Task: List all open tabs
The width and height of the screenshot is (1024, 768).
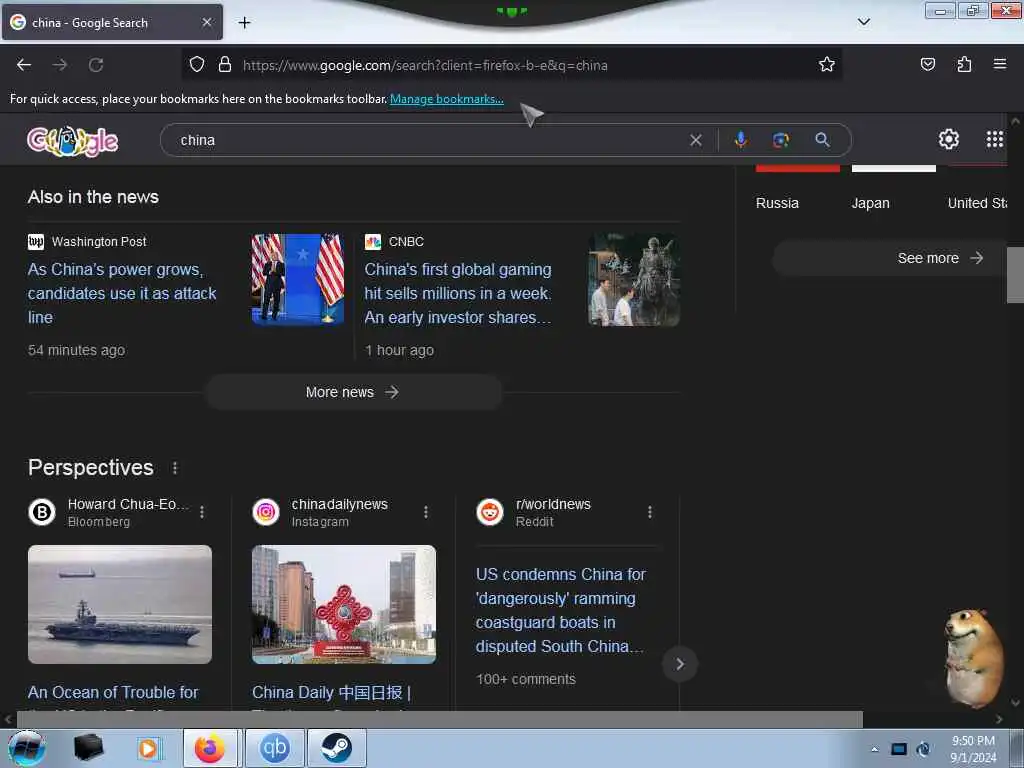Action: (x=863, y=22)
